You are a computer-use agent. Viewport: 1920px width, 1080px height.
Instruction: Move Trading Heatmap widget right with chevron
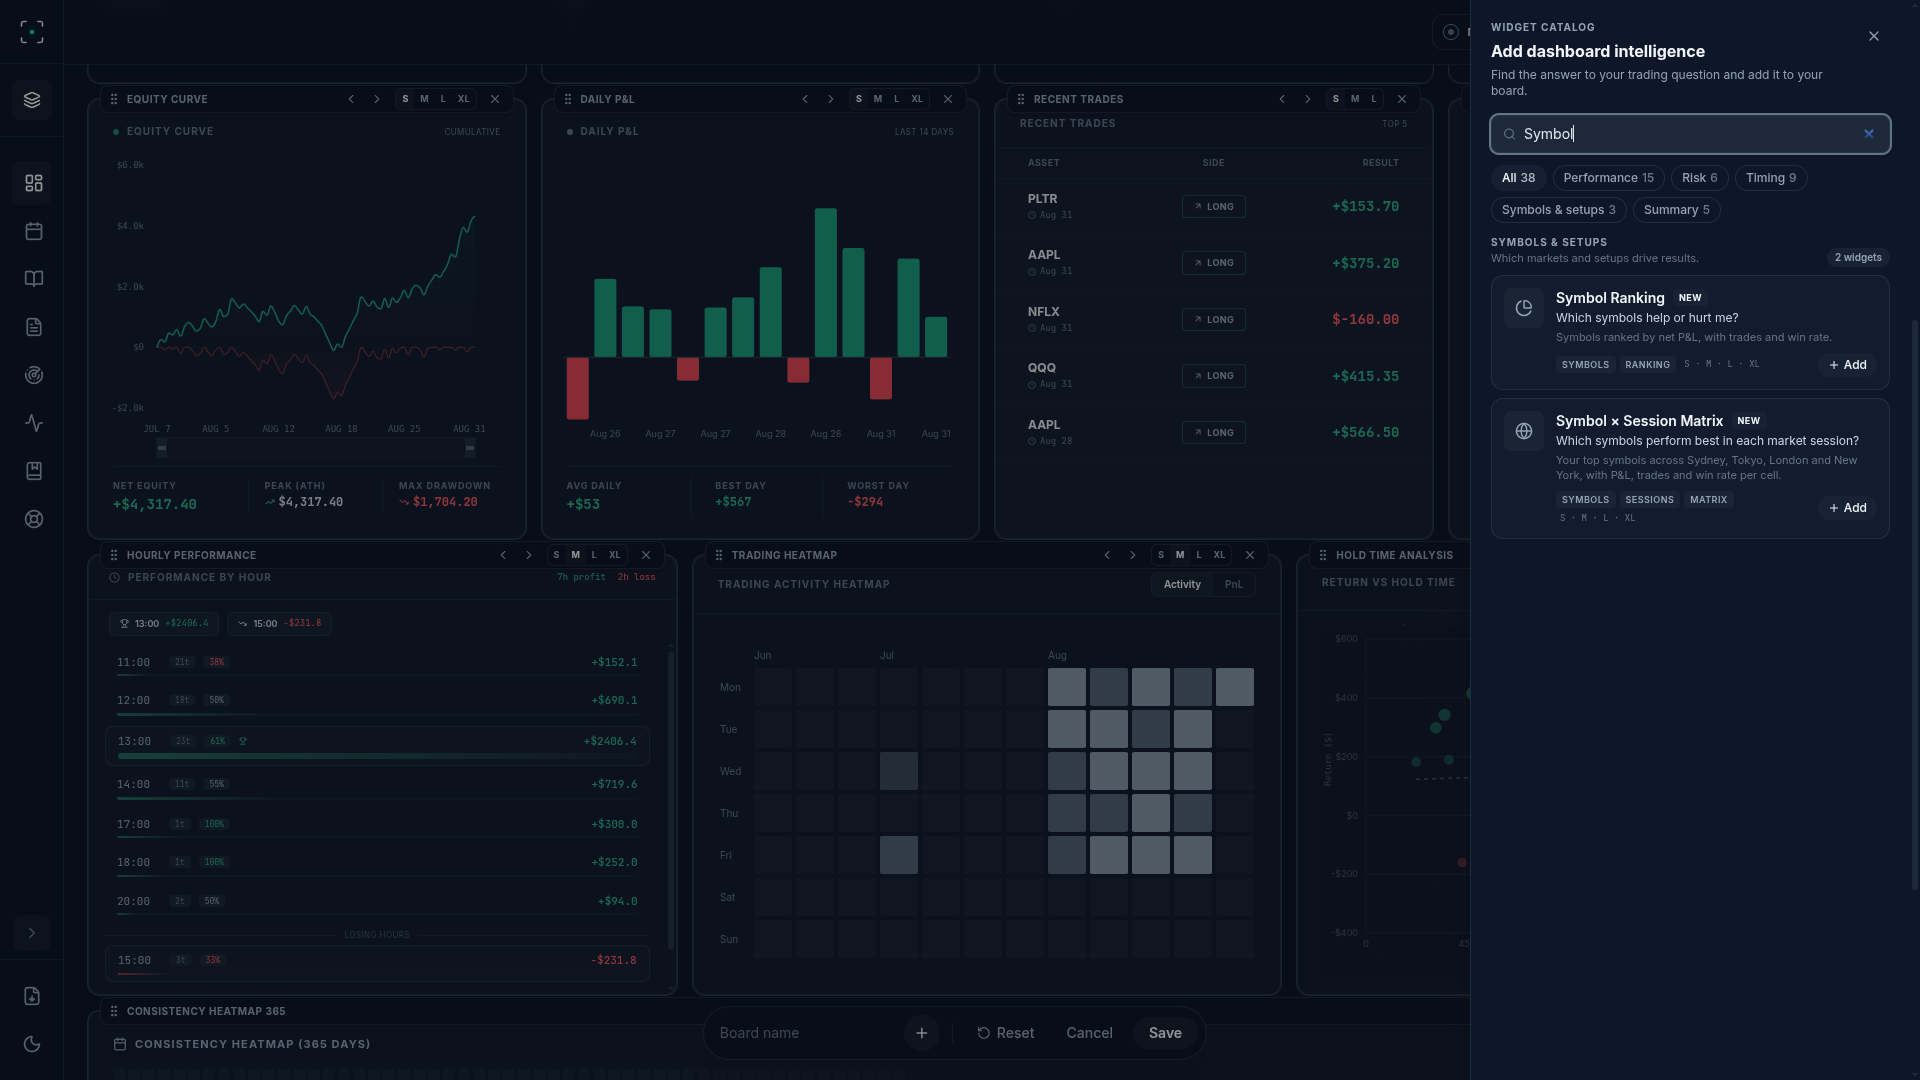1133,555
